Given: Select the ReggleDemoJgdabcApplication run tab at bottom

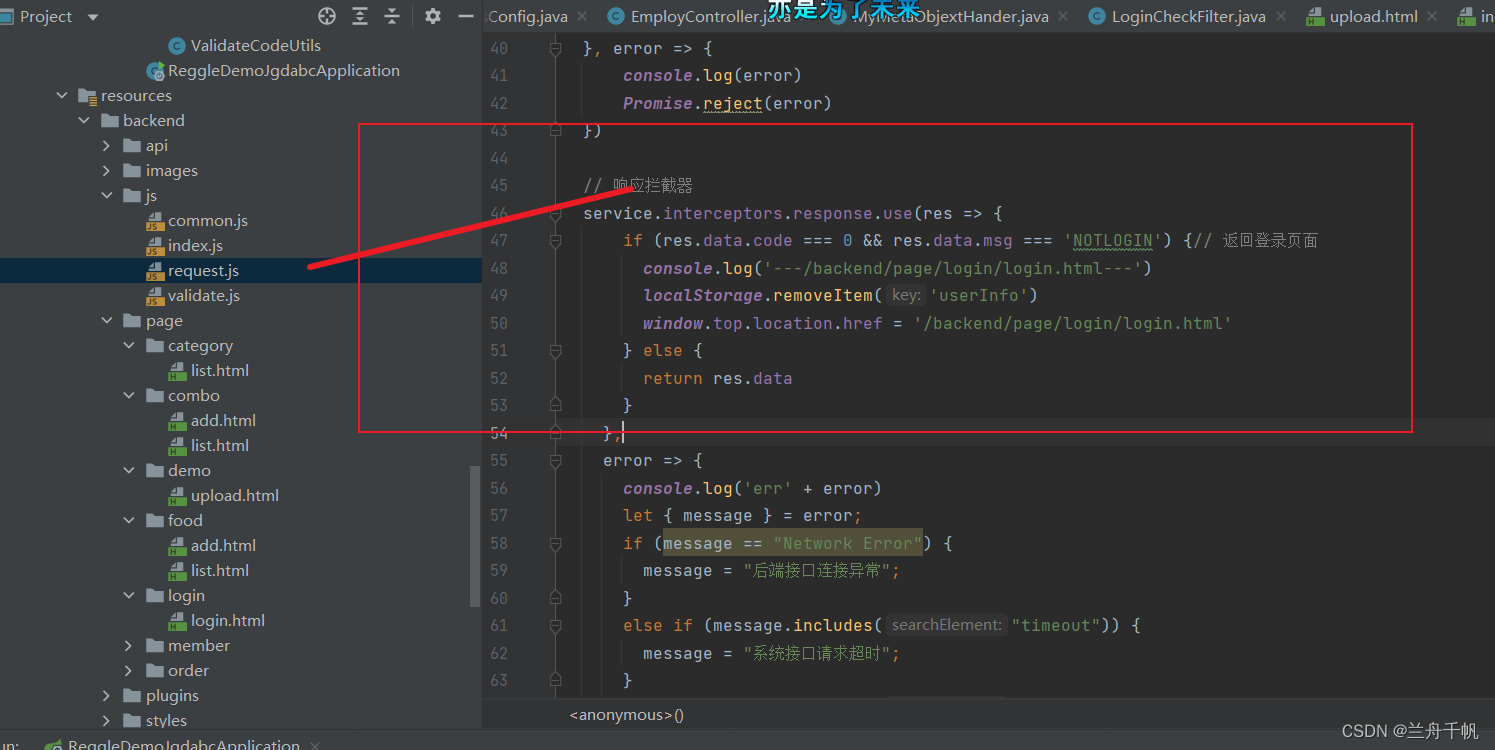Looking at the screenshot, I should pyautogui.click(x=183, y=745).
